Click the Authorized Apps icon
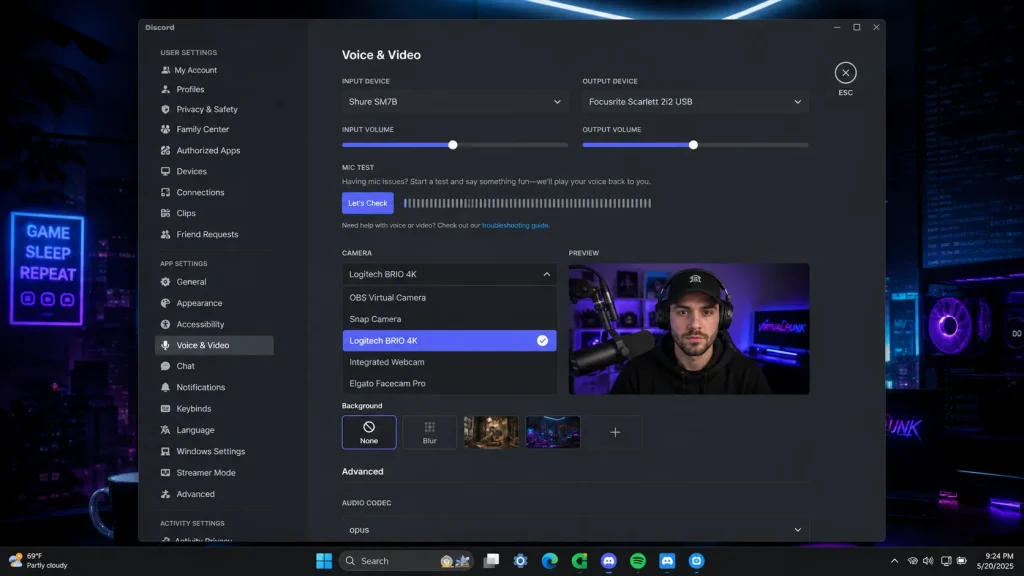The image size is (1024, 576). 165,150
